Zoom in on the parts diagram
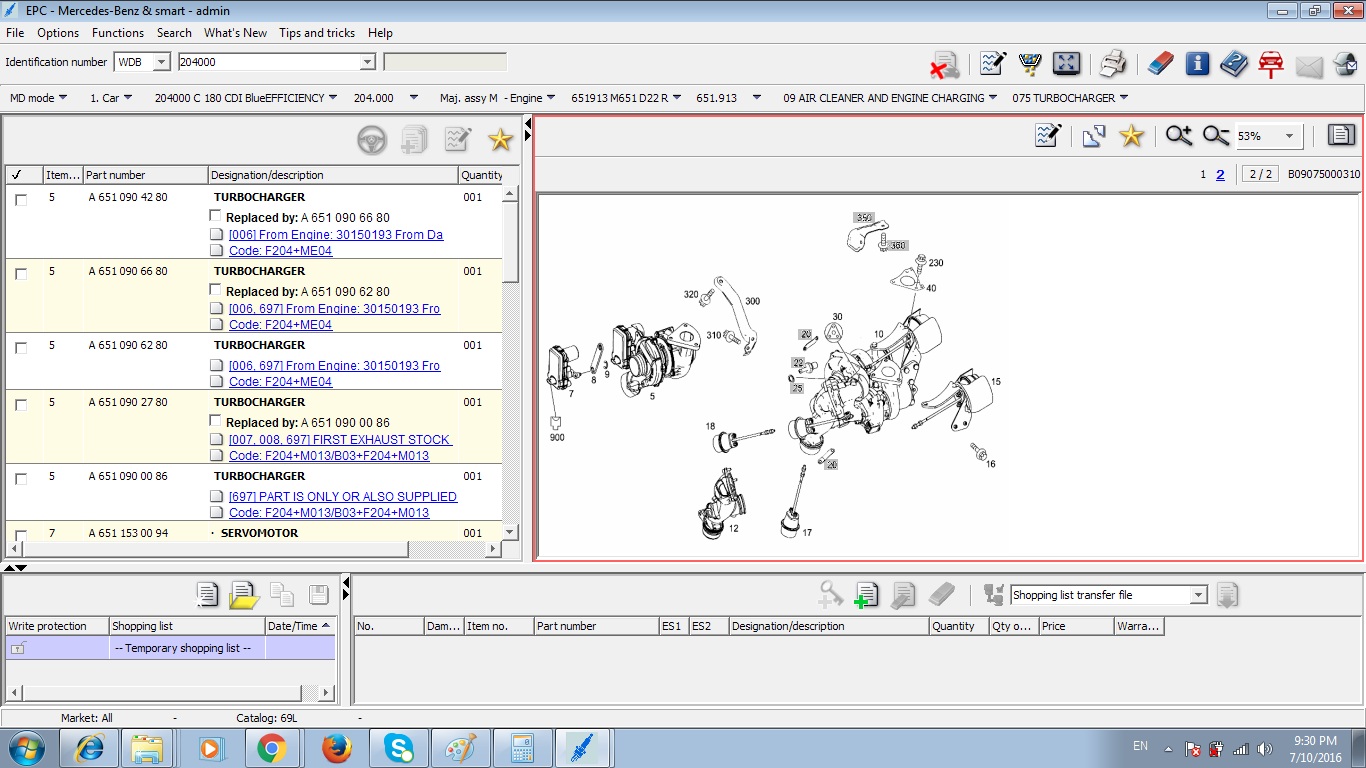Viewport: 1366px width, 768px height. pos(1179,136)
